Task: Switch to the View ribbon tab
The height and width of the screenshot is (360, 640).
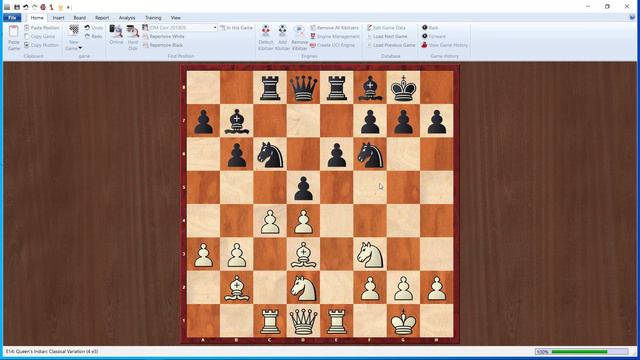Action: pos(176,18)
